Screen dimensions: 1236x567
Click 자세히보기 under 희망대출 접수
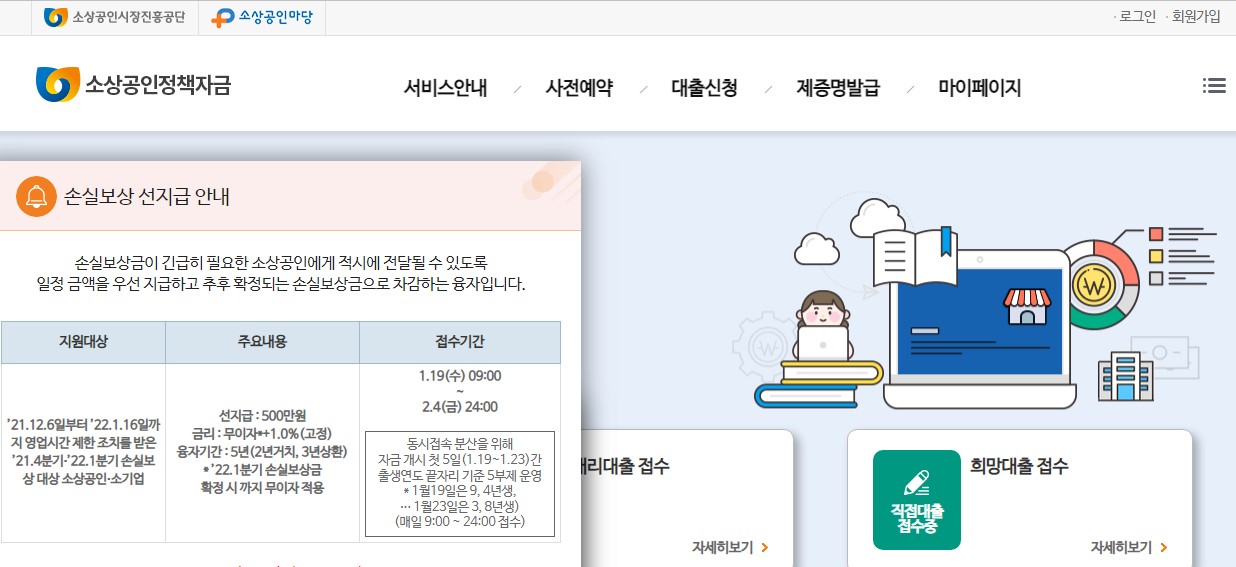tap(1129, 547)
